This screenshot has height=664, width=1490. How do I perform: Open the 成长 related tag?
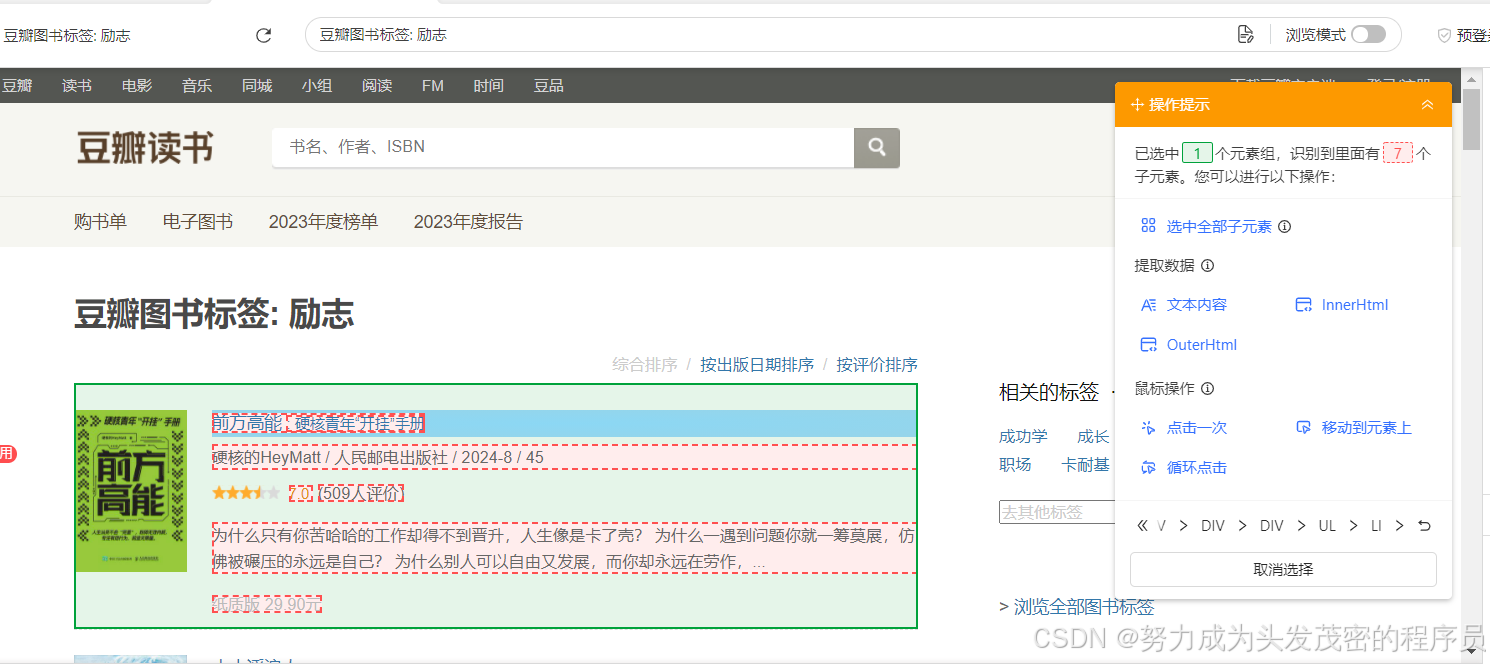pos(1093,437)
